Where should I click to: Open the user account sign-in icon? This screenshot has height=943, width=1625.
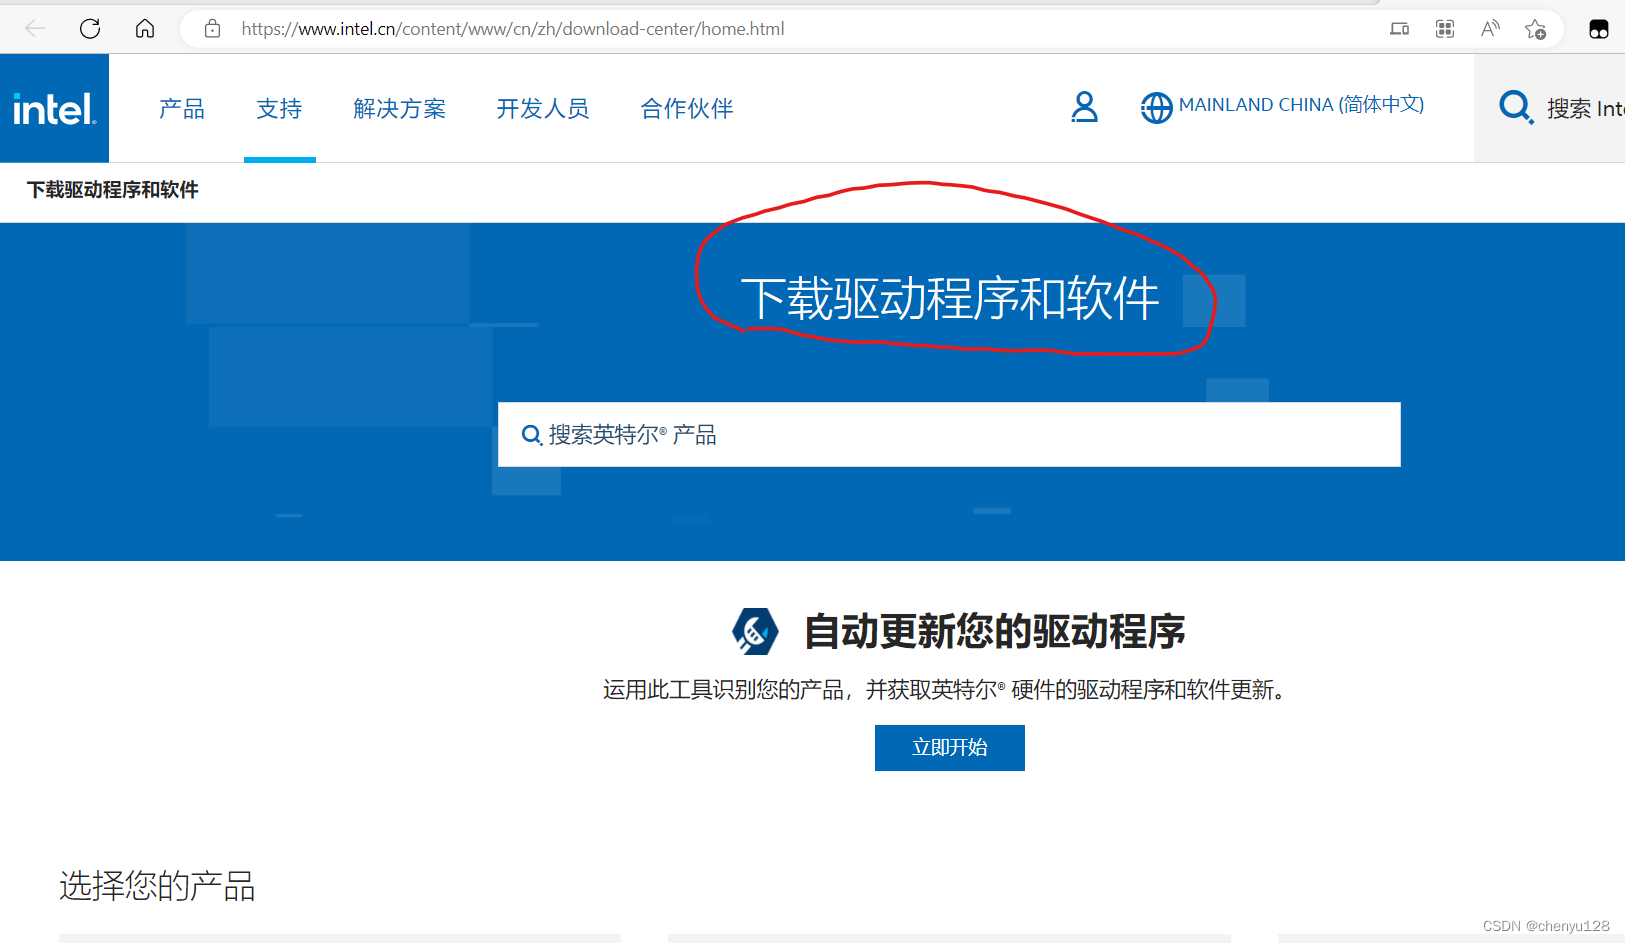[x=1084, y=107]
